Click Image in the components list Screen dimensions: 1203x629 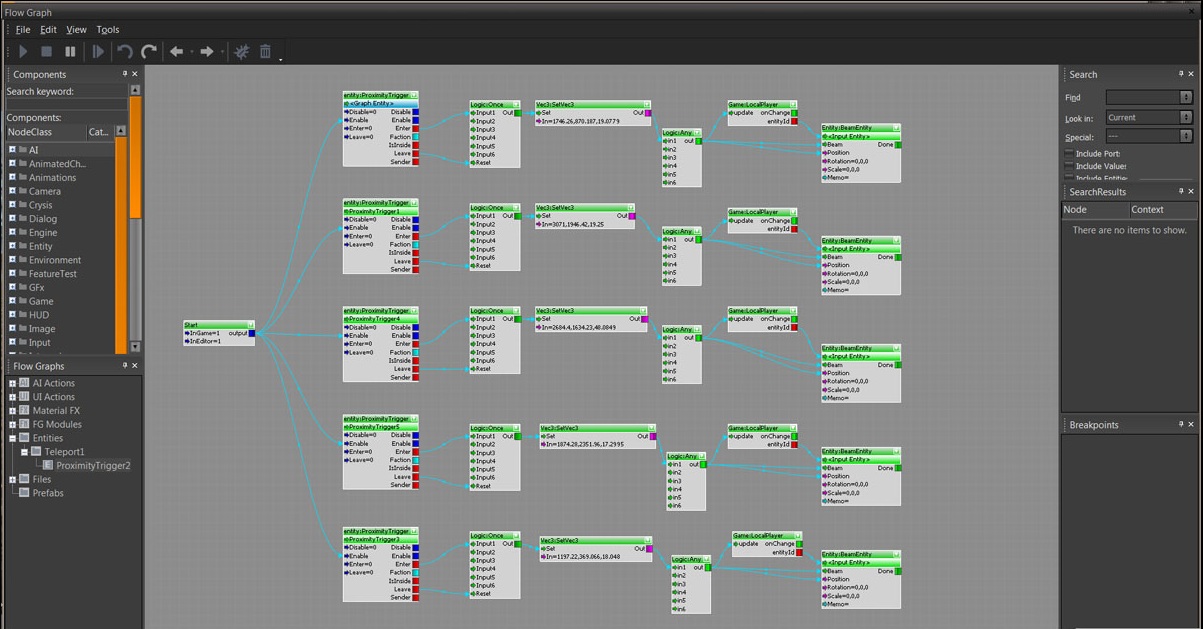[42, 328]
